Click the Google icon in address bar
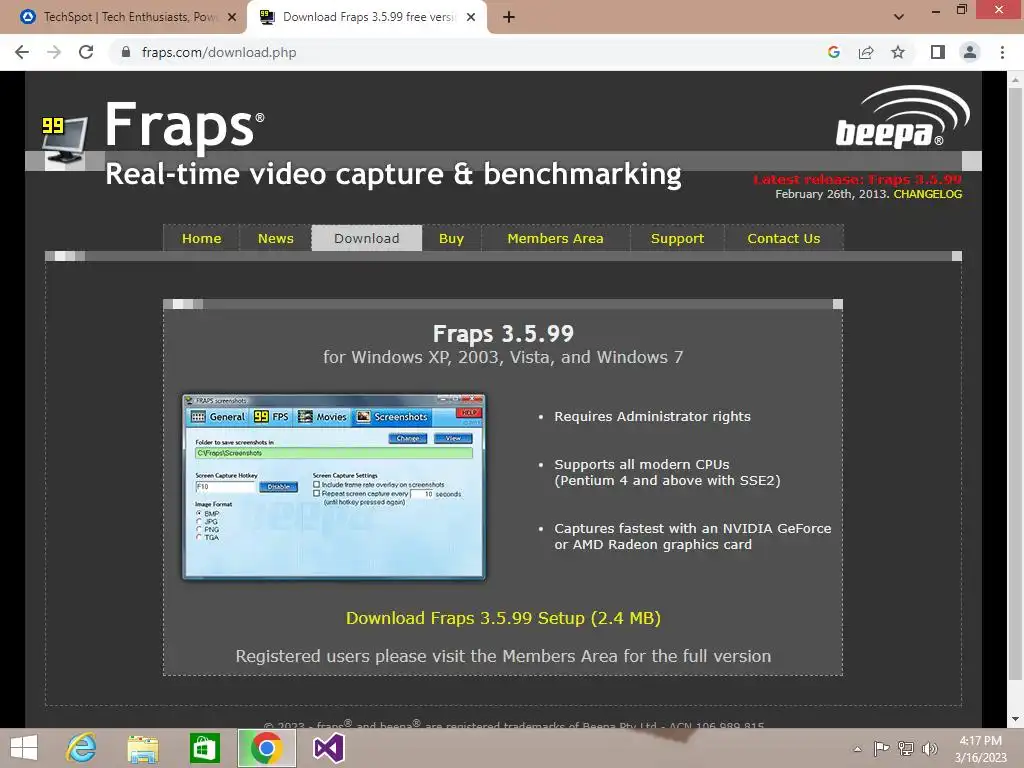Screen dimensions: 1024x768 (834, 52)
